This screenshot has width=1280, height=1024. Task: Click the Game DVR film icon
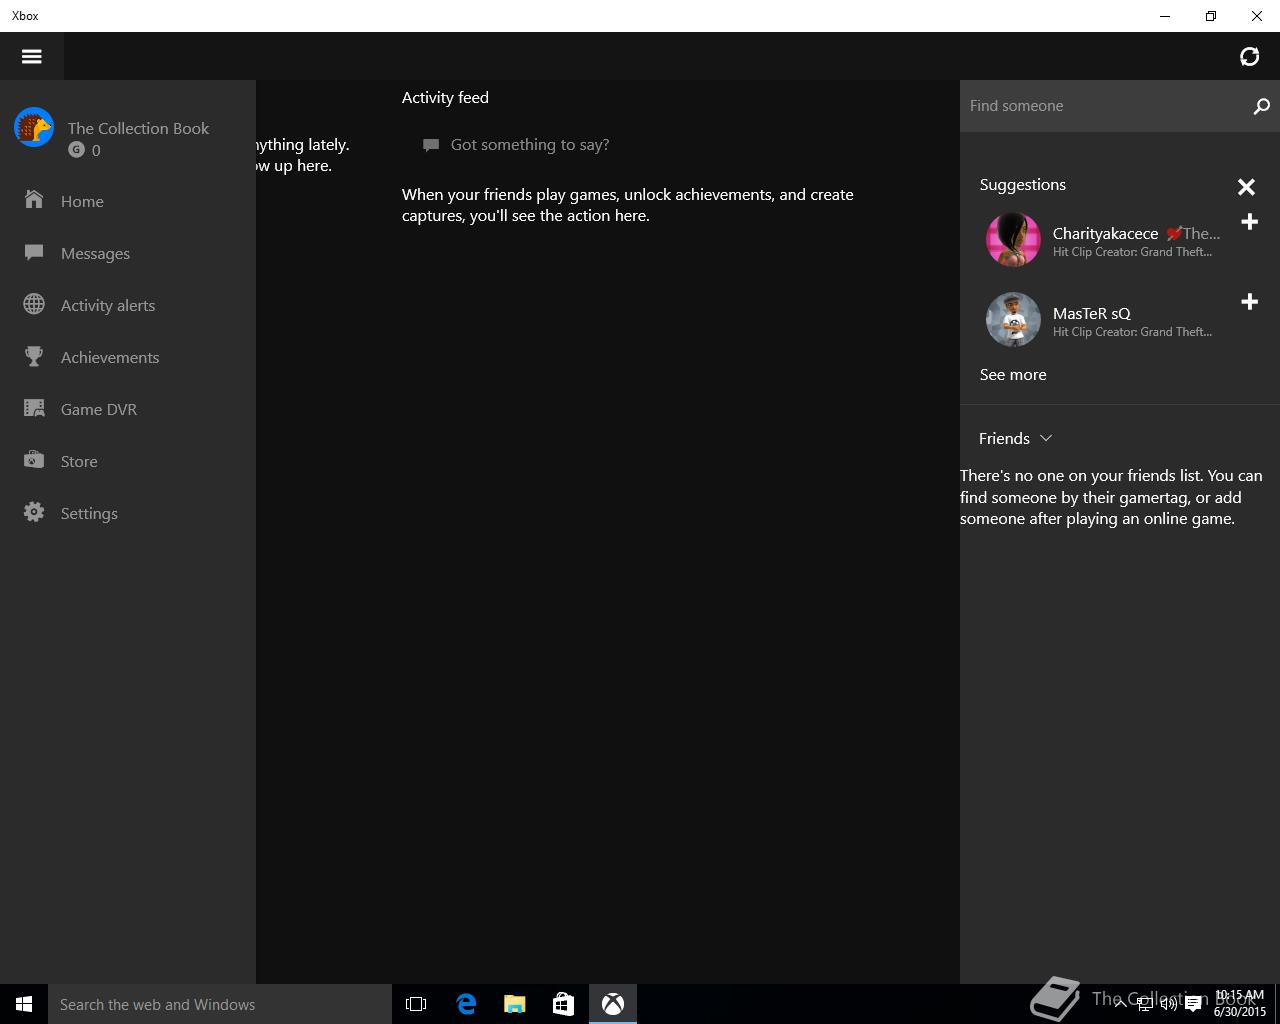34,408
